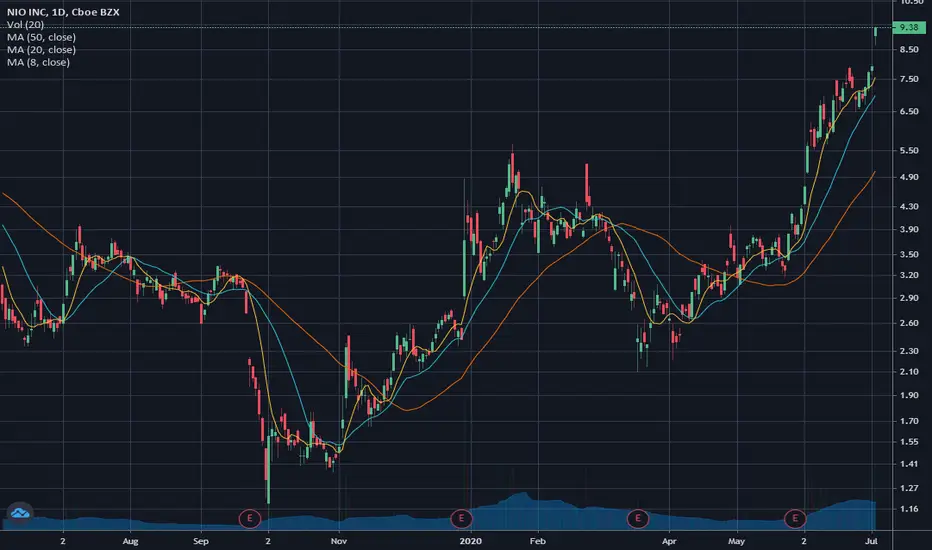Select the MA (20, close) indicator label
The height and width of the screenshot is (550, 932).
(42, 49)
